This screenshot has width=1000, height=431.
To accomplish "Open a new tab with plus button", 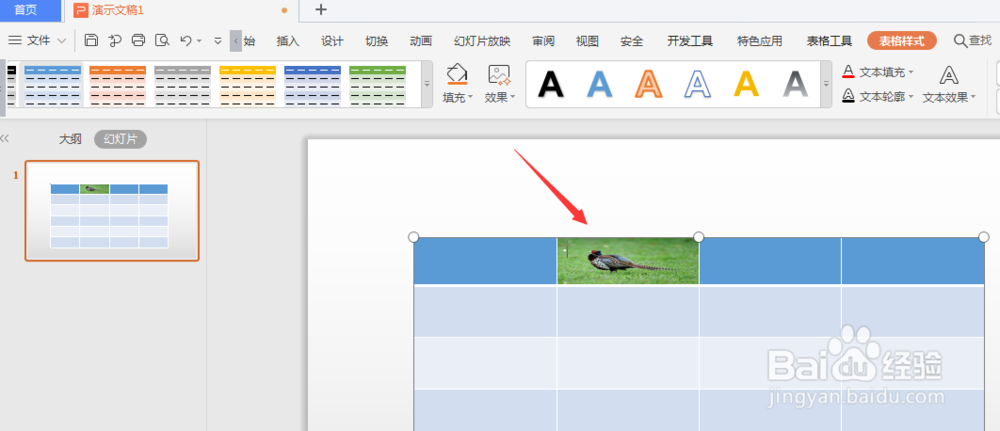I will (321, 10).
